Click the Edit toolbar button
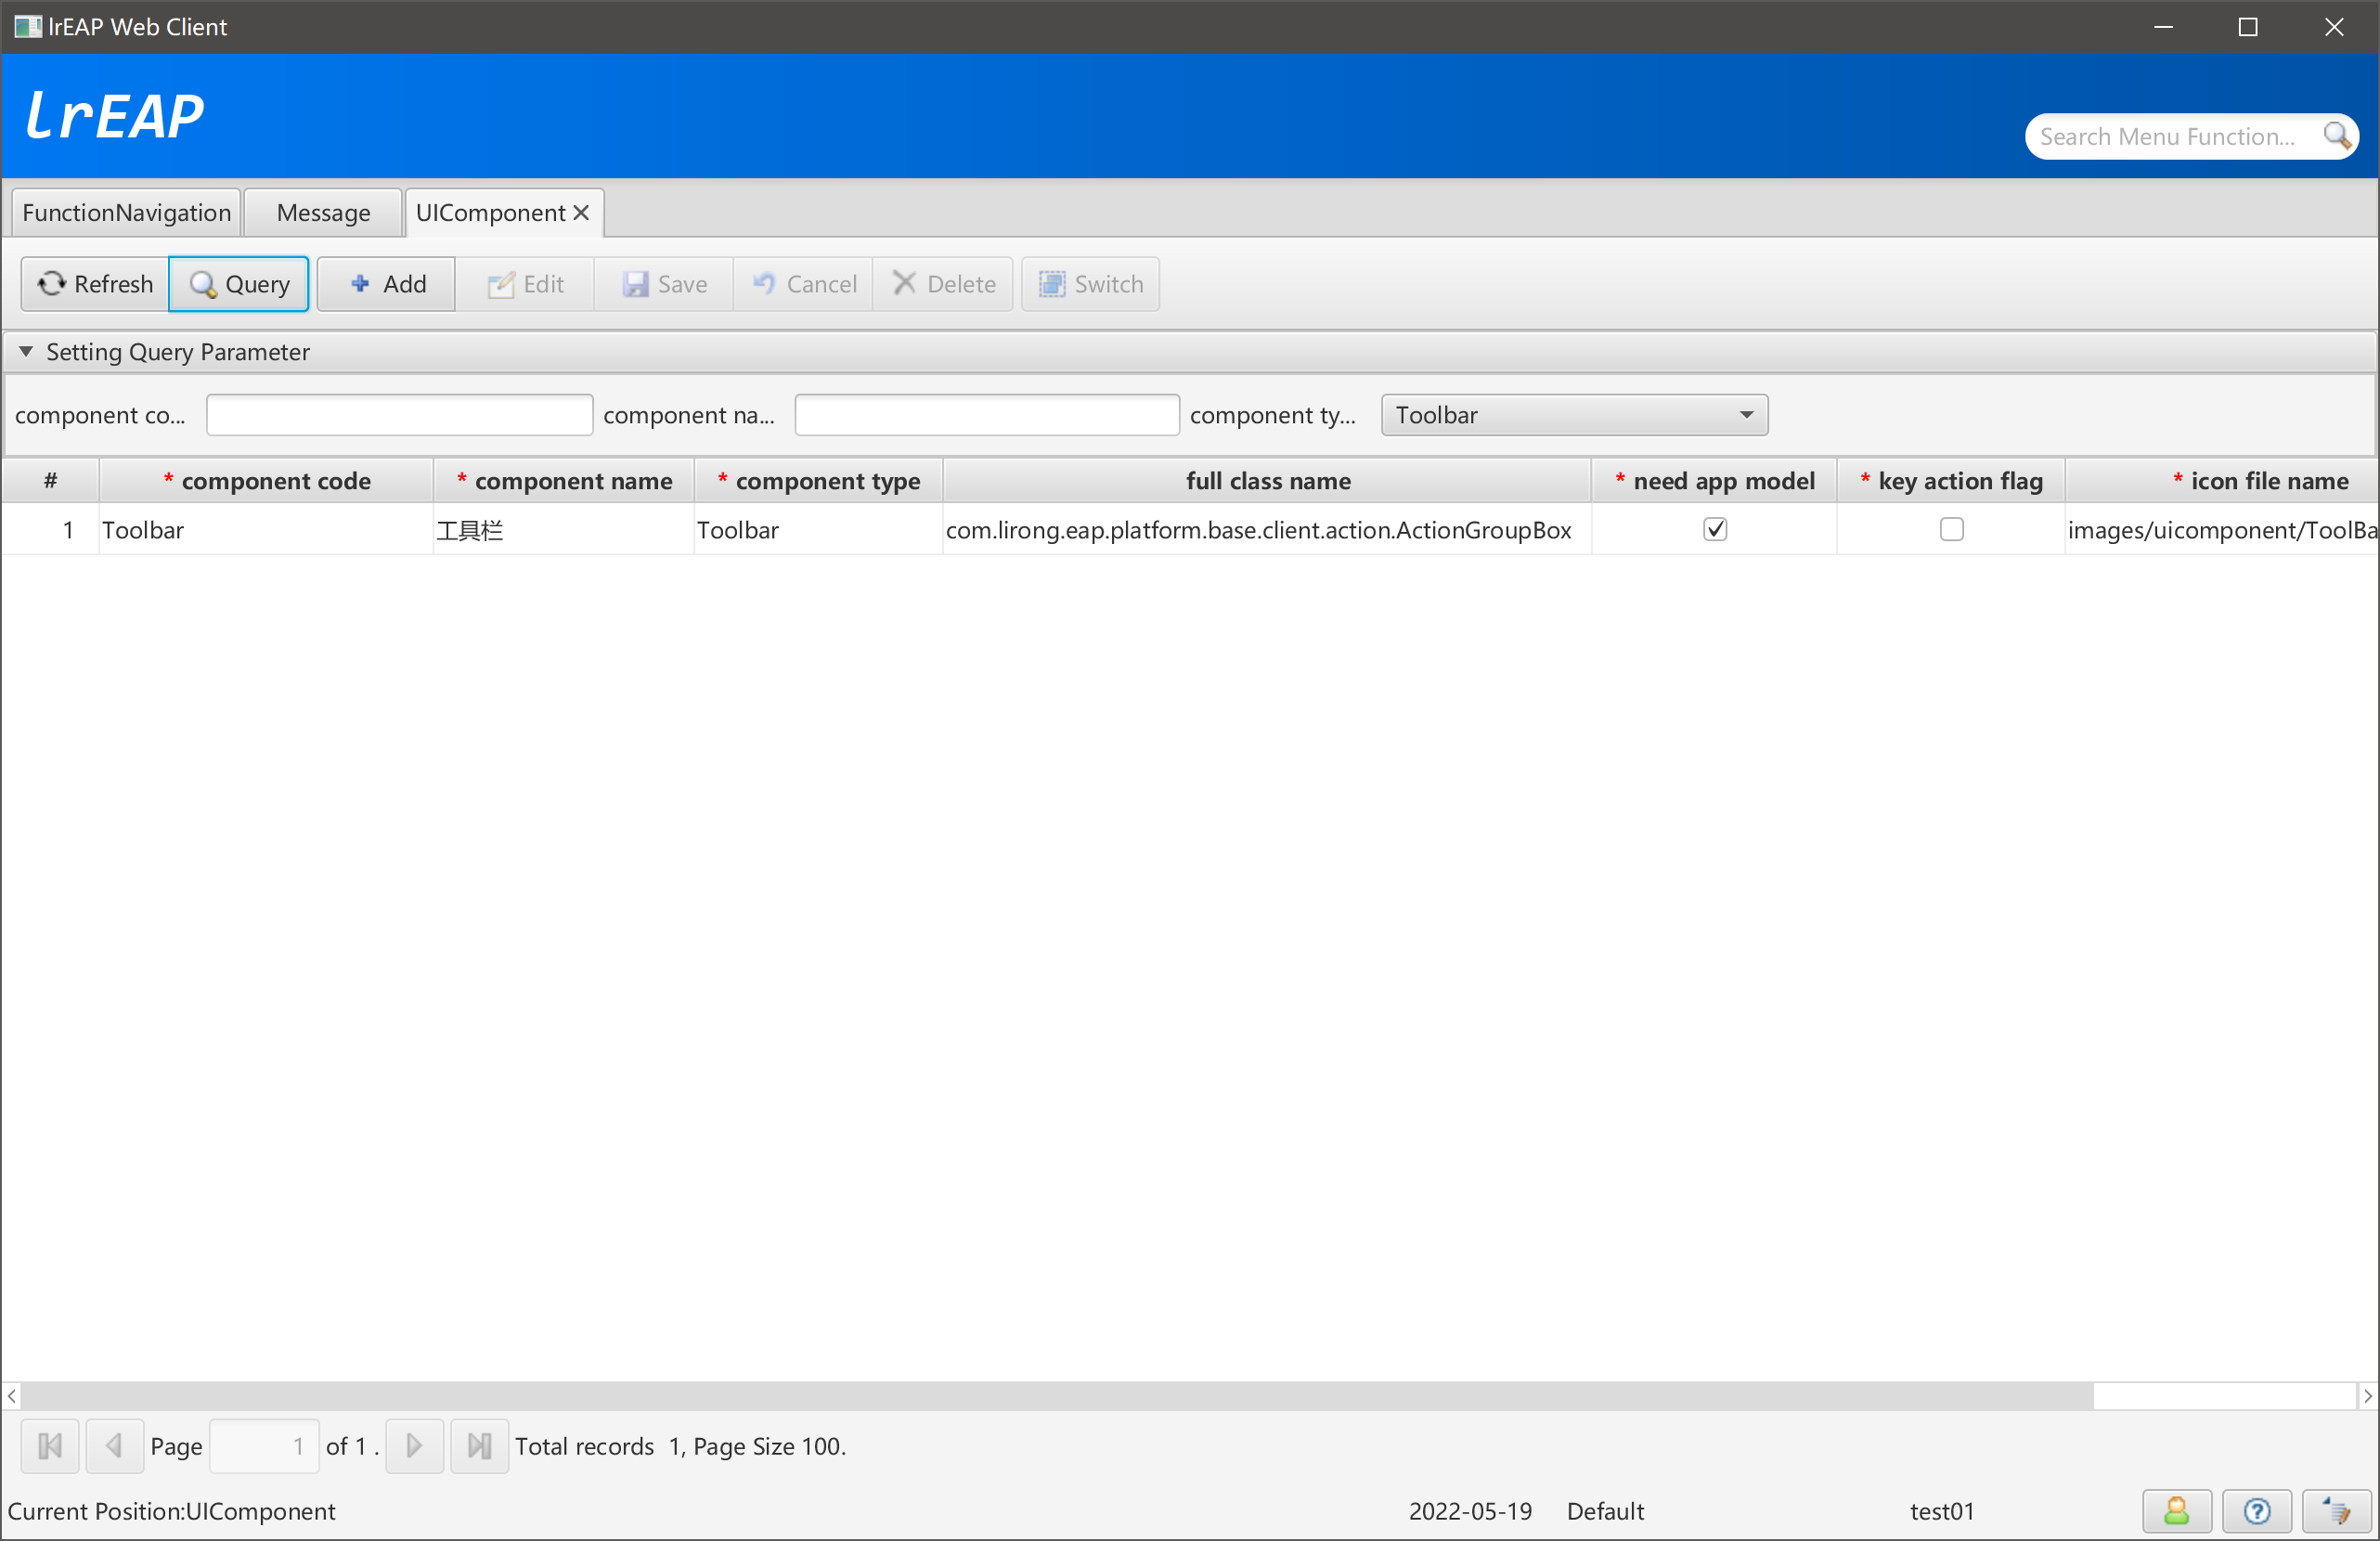 point(525,284)
